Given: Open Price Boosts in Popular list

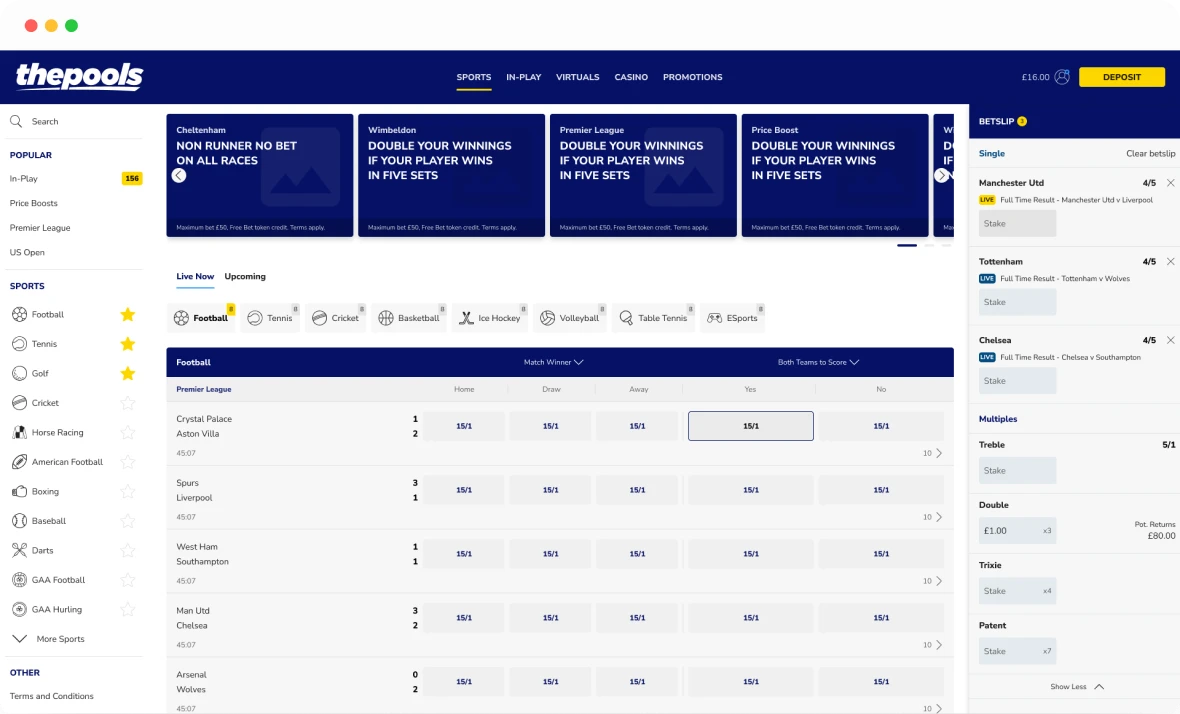Looking at the screenshot, I should point(34,203).
